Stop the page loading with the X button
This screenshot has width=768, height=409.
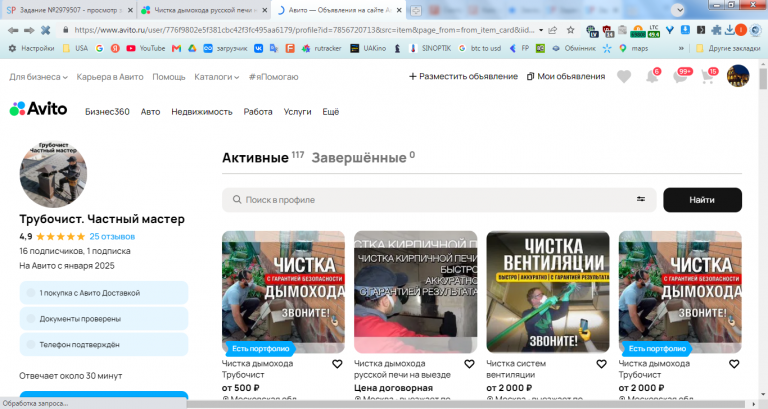46,30
